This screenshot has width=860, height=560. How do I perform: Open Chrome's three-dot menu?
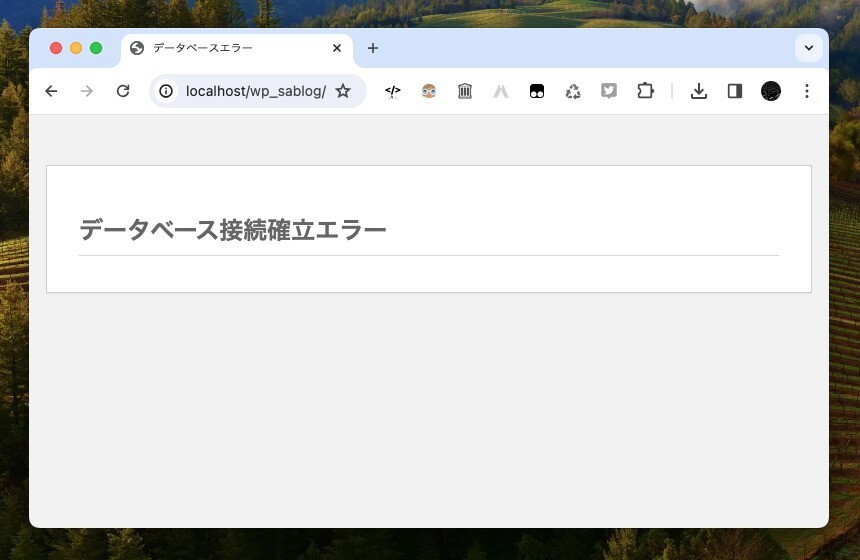(x=807, y=91)
